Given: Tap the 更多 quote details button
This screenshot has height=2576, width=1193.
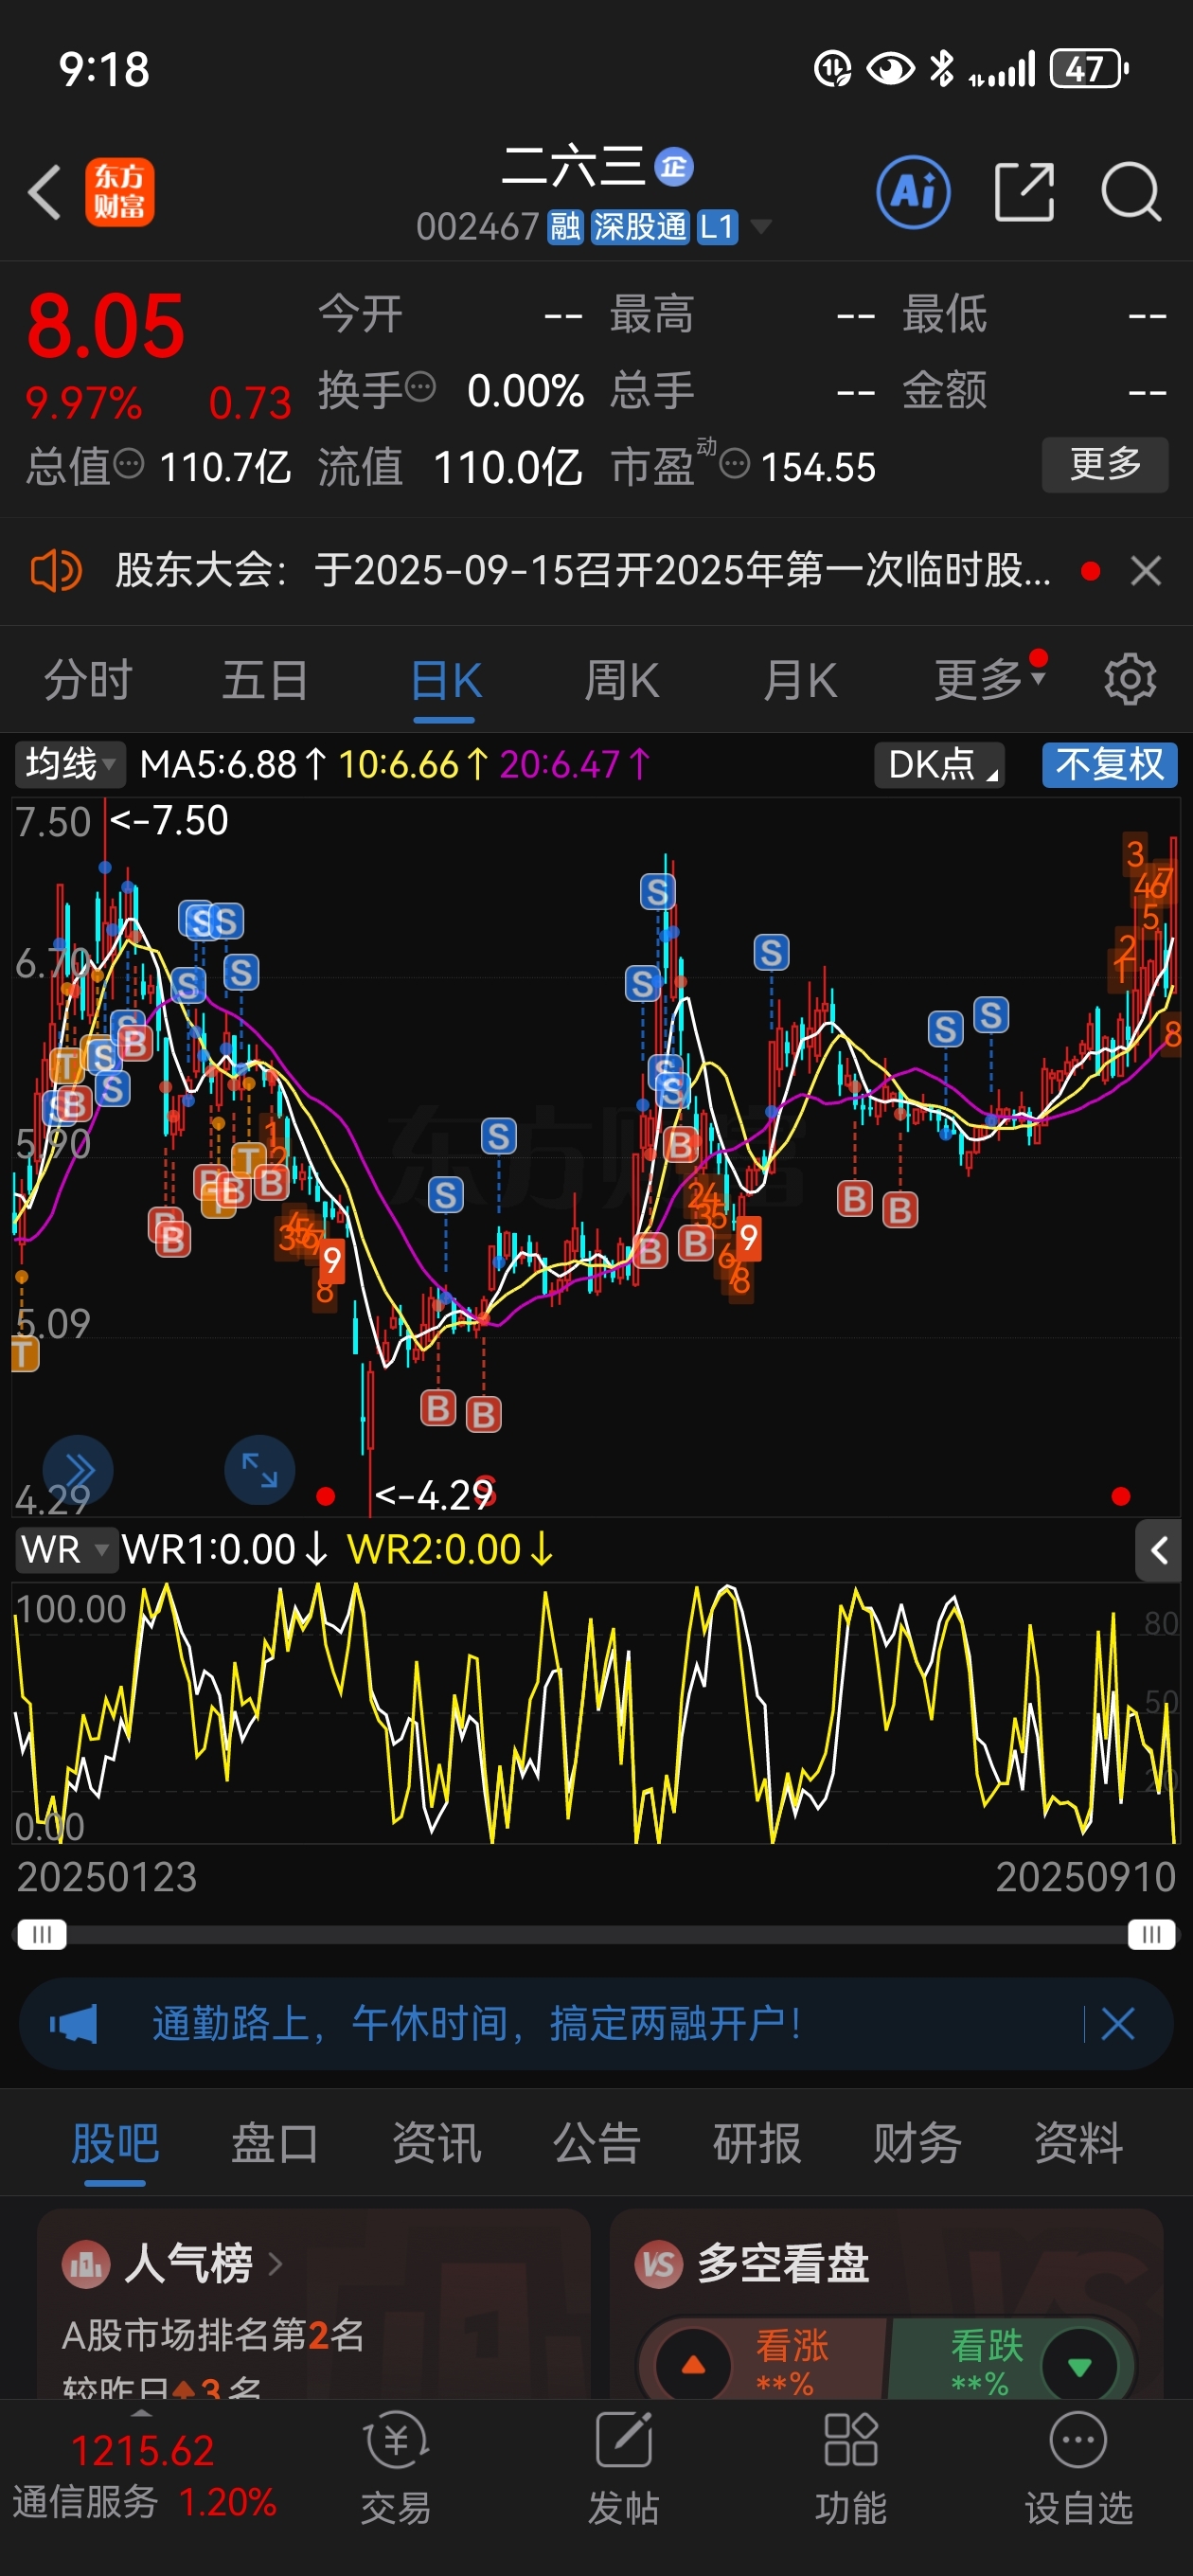Looking at the screenshot, I should pyautogui.click(x=1105, y=464).
